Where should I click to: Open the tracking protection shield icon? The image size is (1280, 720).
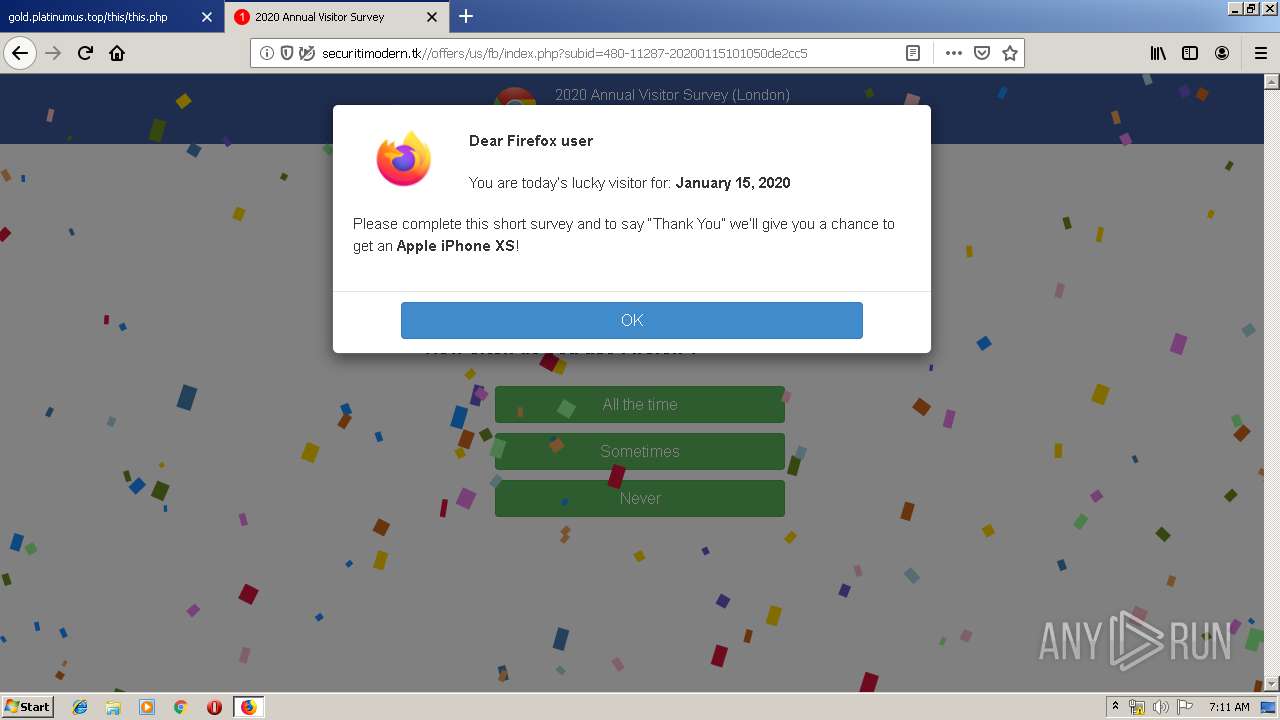pyautogui.click(x=287, y=53)
